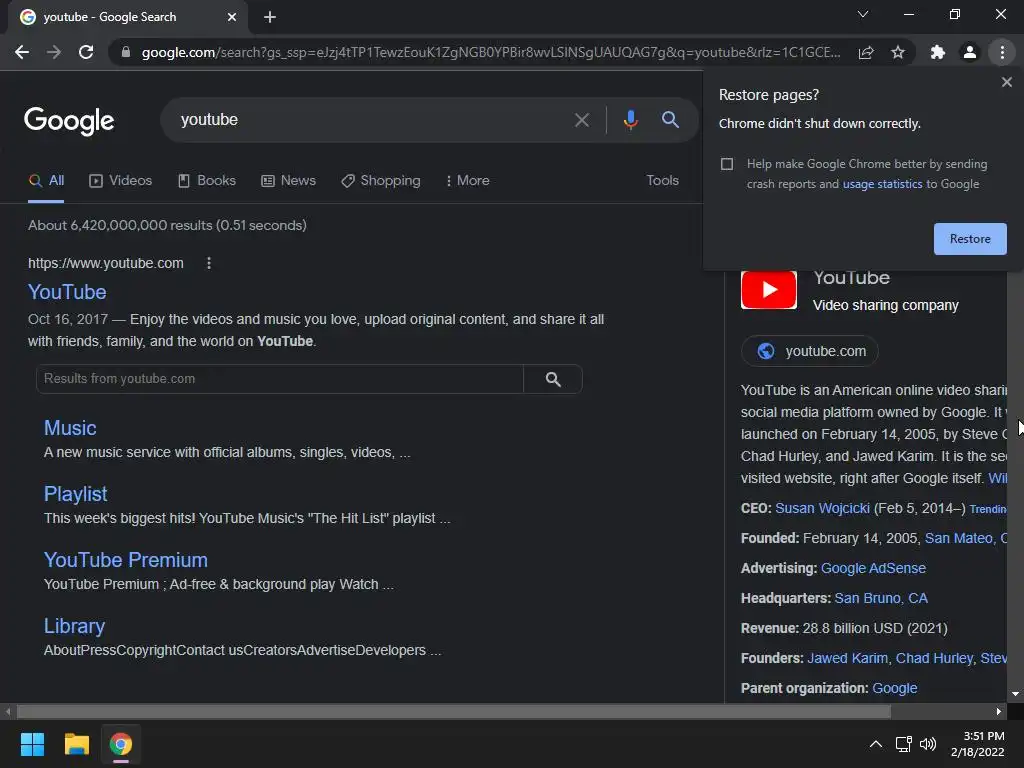Open the Library sitelink

coord(74,626)
